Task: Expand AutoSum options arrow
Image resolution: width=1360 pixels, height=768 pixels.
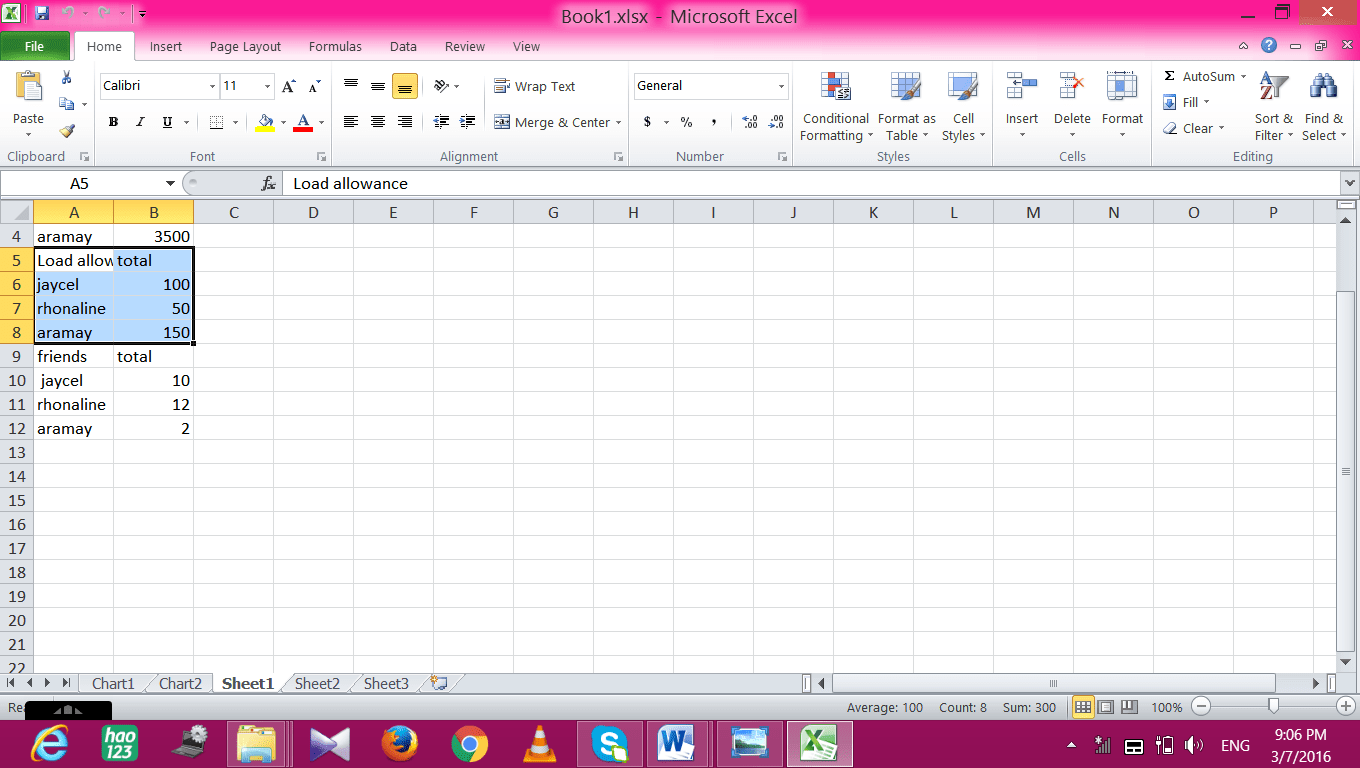Action: tap(1243, 77)
